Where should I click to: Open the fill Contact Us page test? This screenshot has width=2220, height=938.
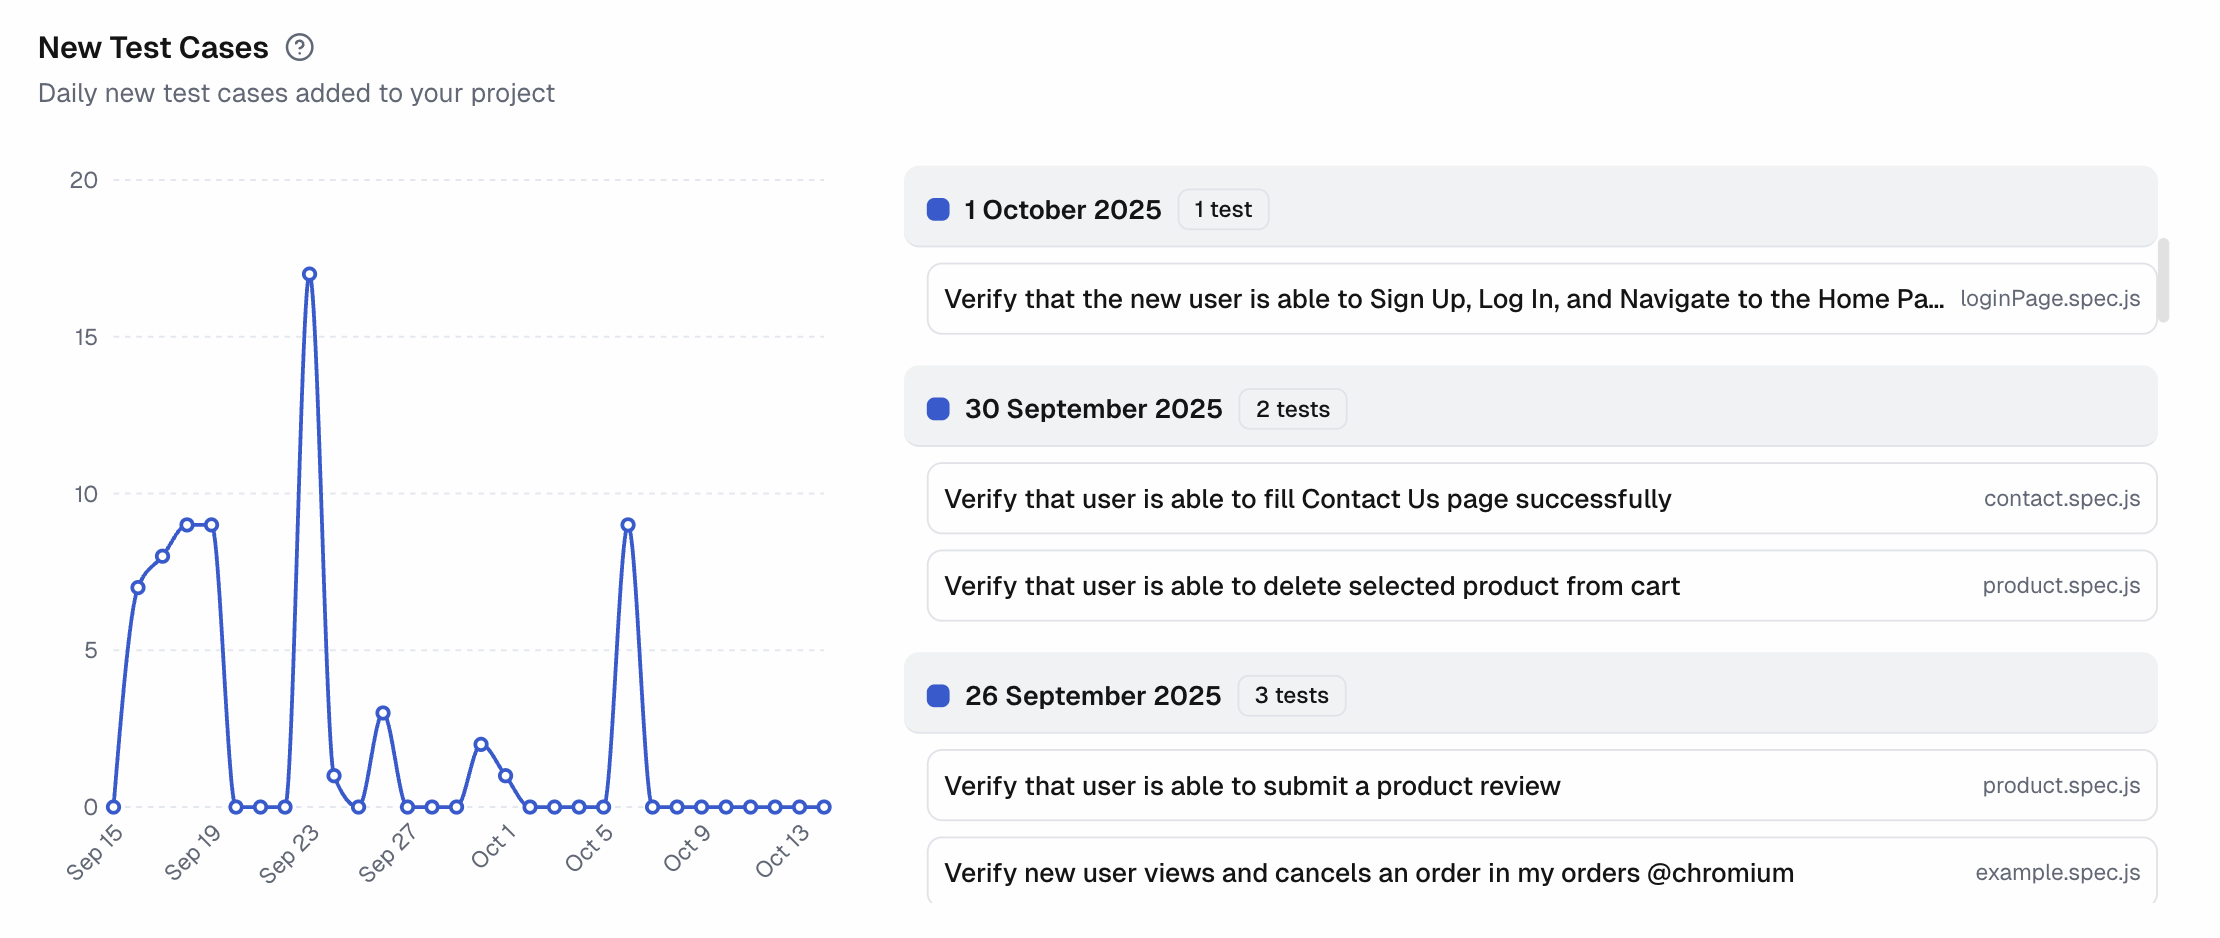1307,499
